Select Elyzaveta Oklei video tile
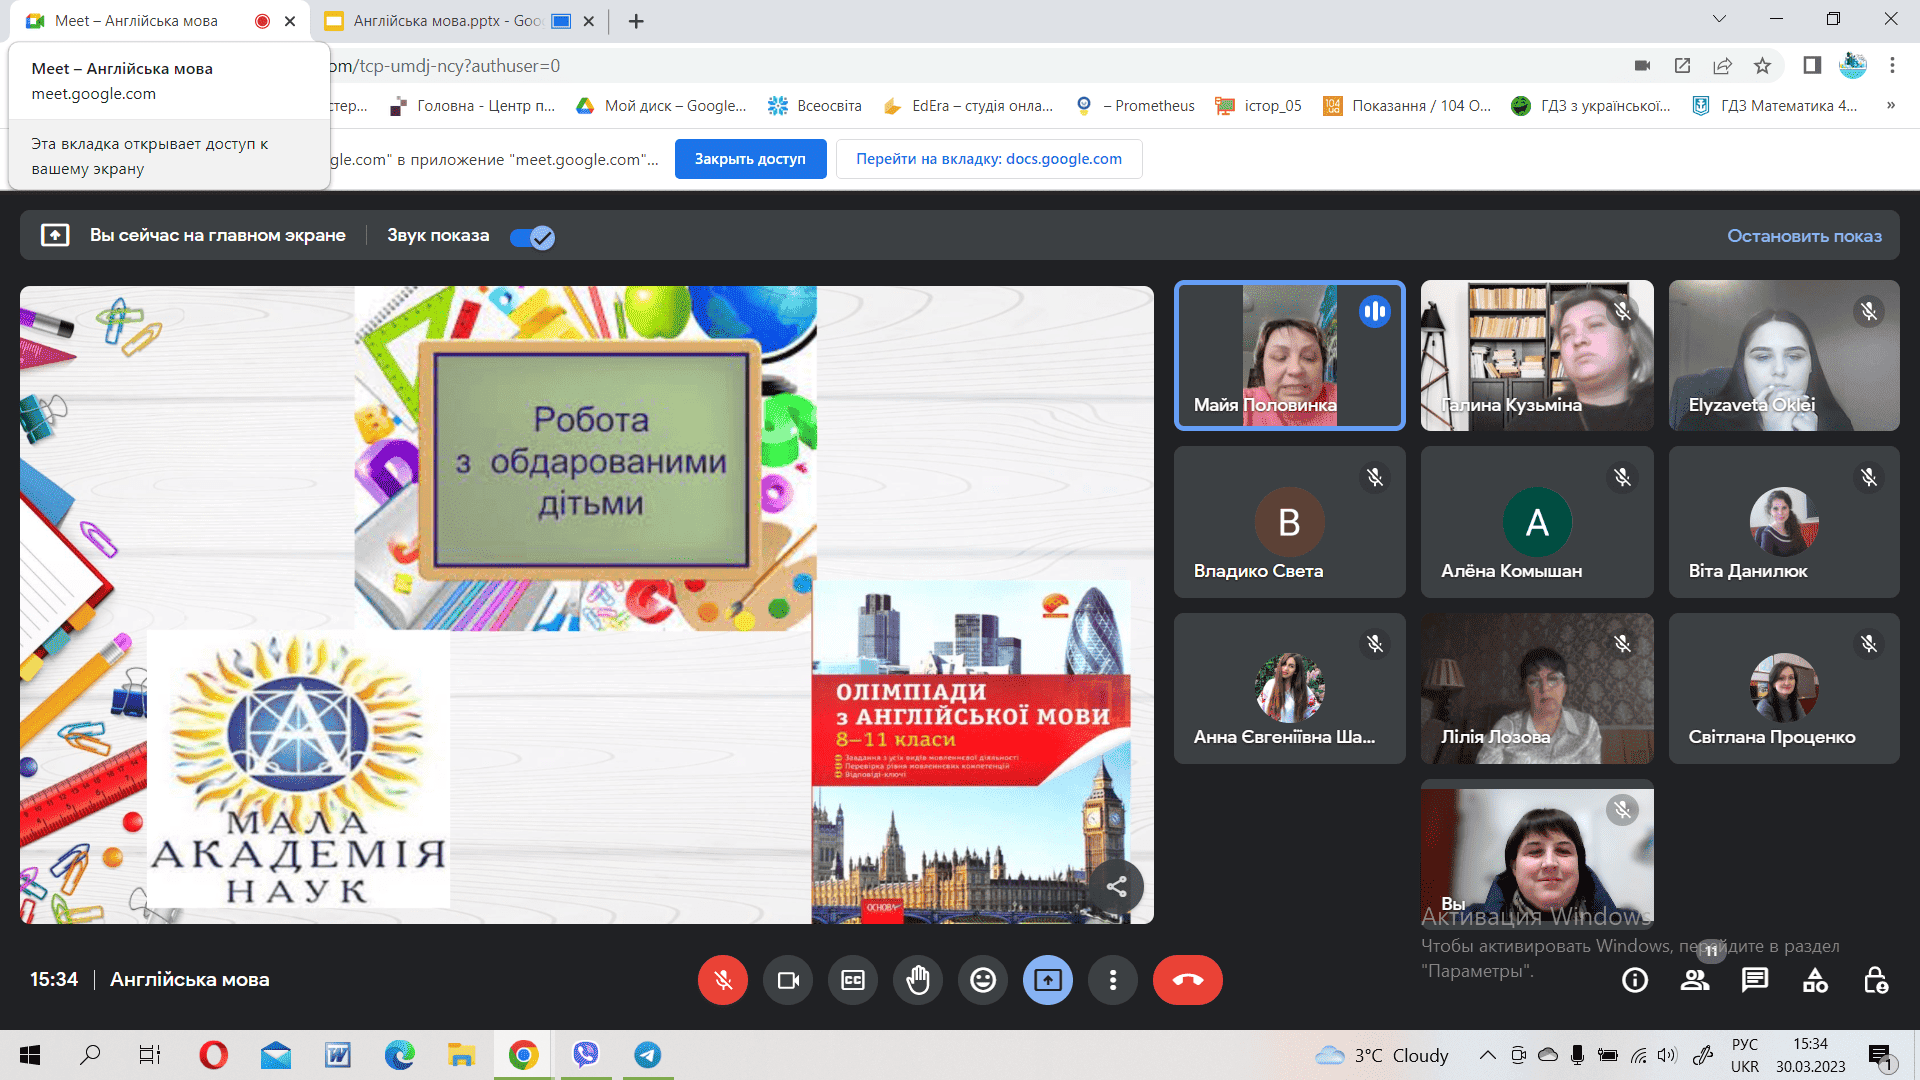Image resolution: width=1920 pixels, height=1080 pixels. 1784,355
